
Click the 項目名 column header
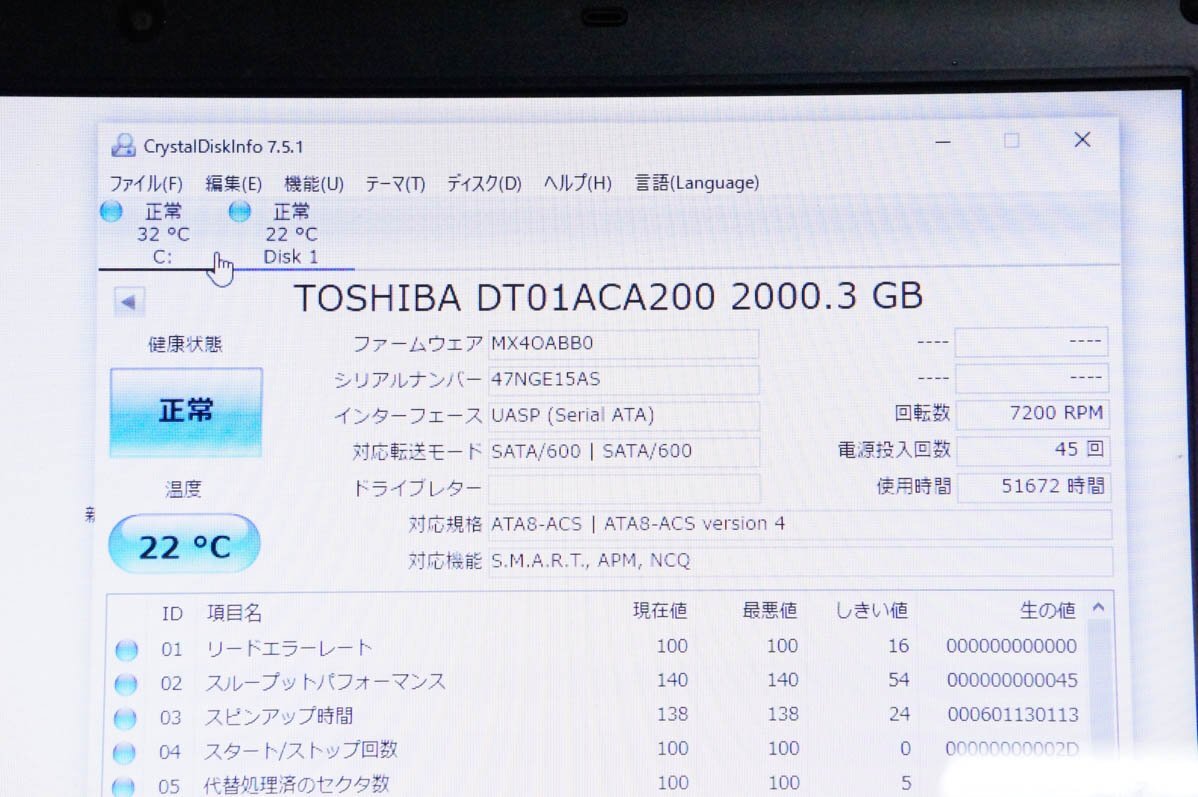[x=235, y=613]
